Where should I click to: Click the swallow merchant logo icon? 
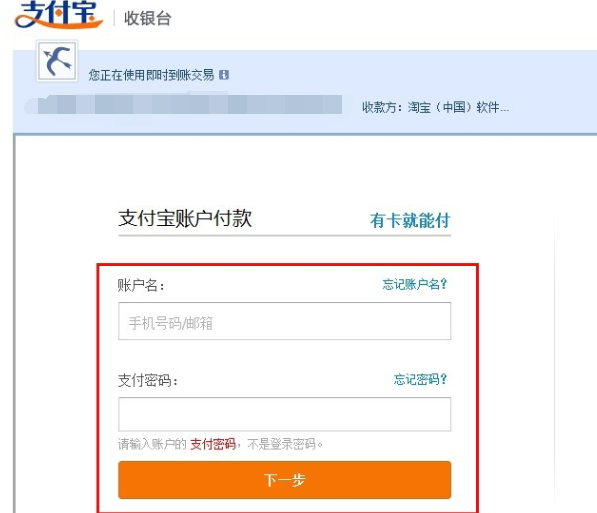pyautogui.click(x=57, y=61)
